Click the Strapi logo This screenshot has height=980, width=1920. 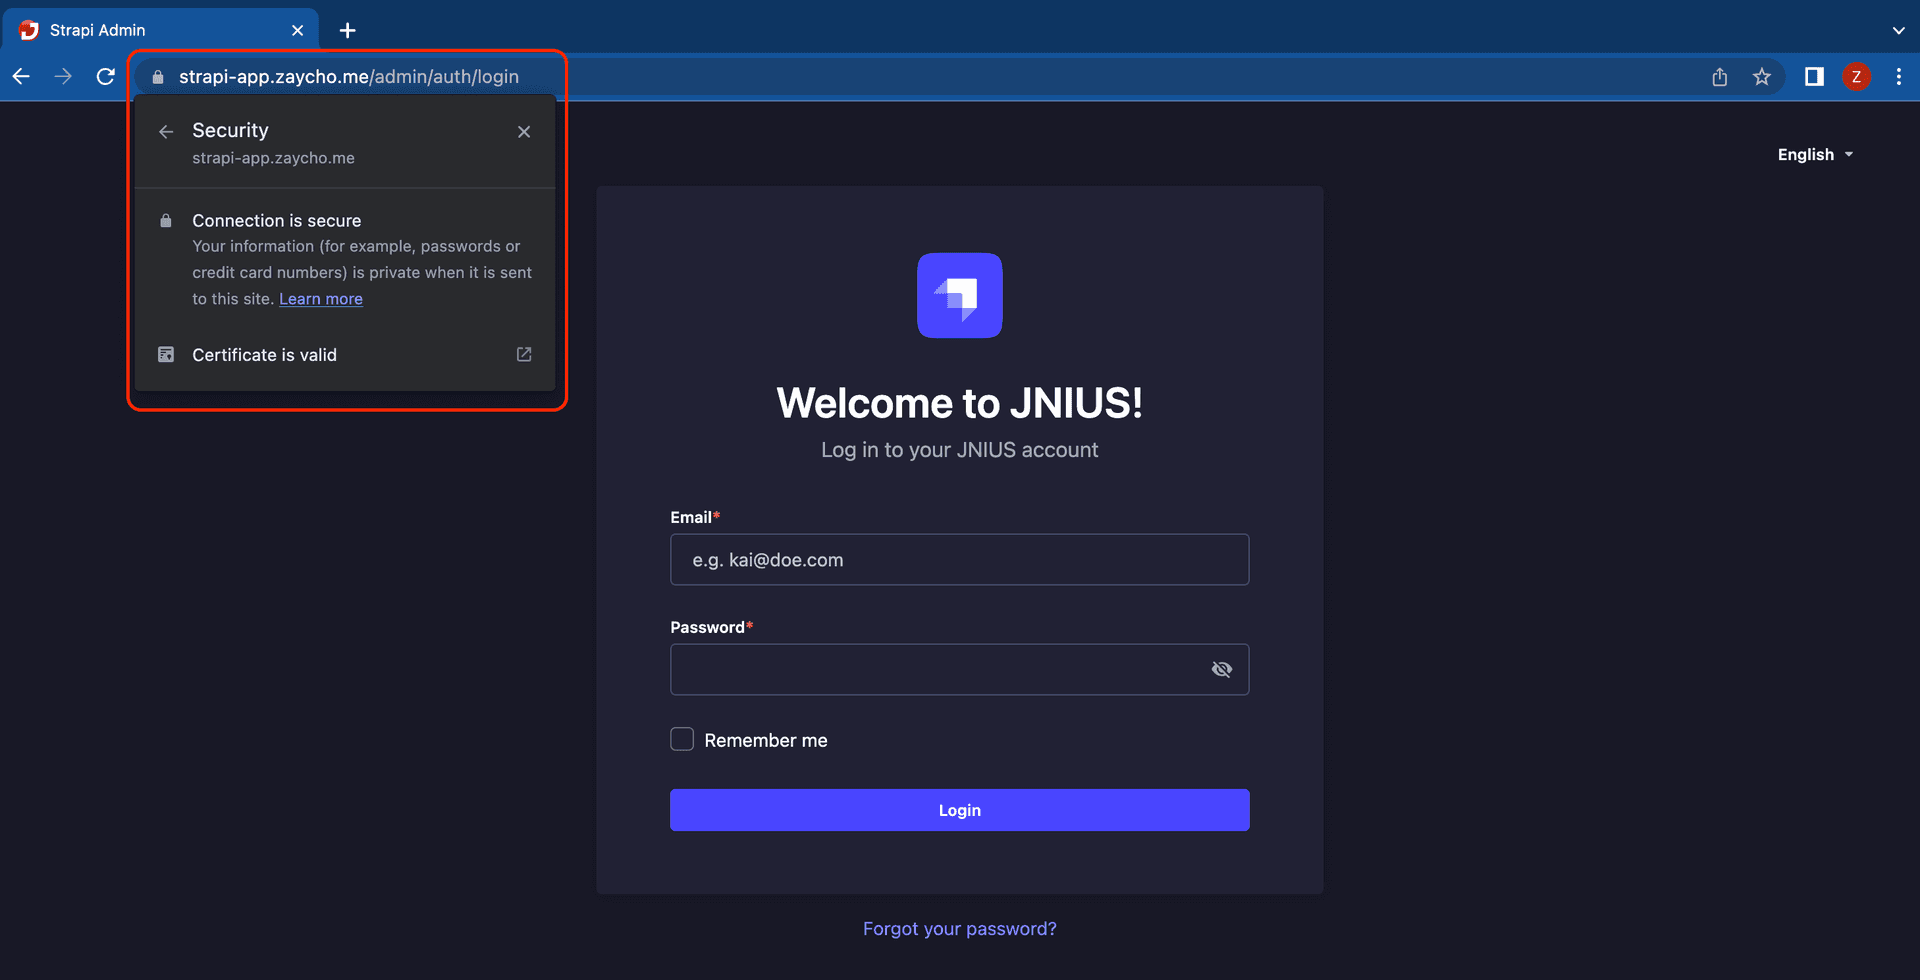pos(960,295)
